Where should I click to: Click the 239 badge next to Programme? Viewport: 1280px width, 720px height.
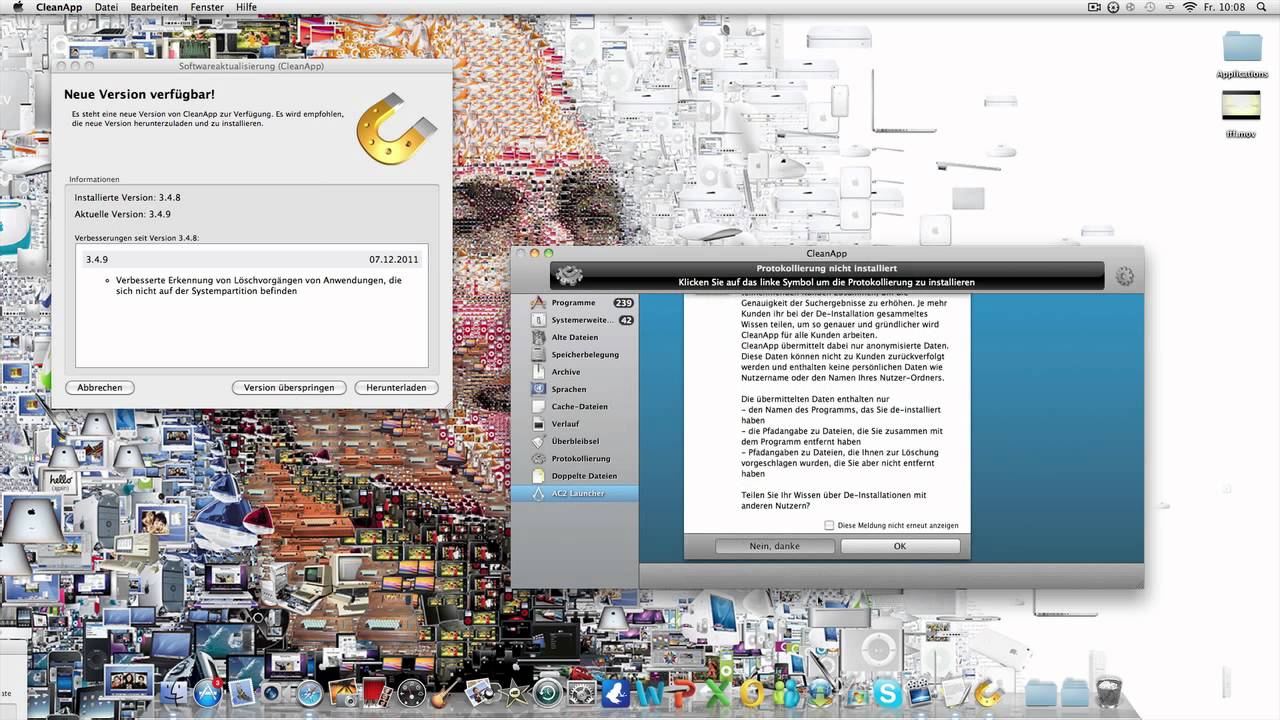pyautogui.click(x=623, y=303)
